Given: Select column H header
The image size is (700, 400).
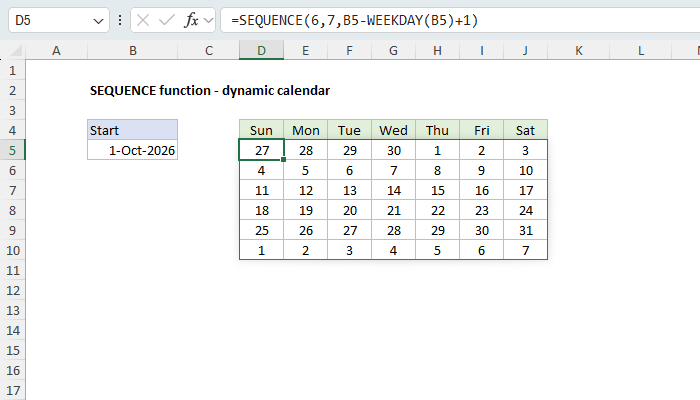Looking at the screenshot, I should pos(437,50).
